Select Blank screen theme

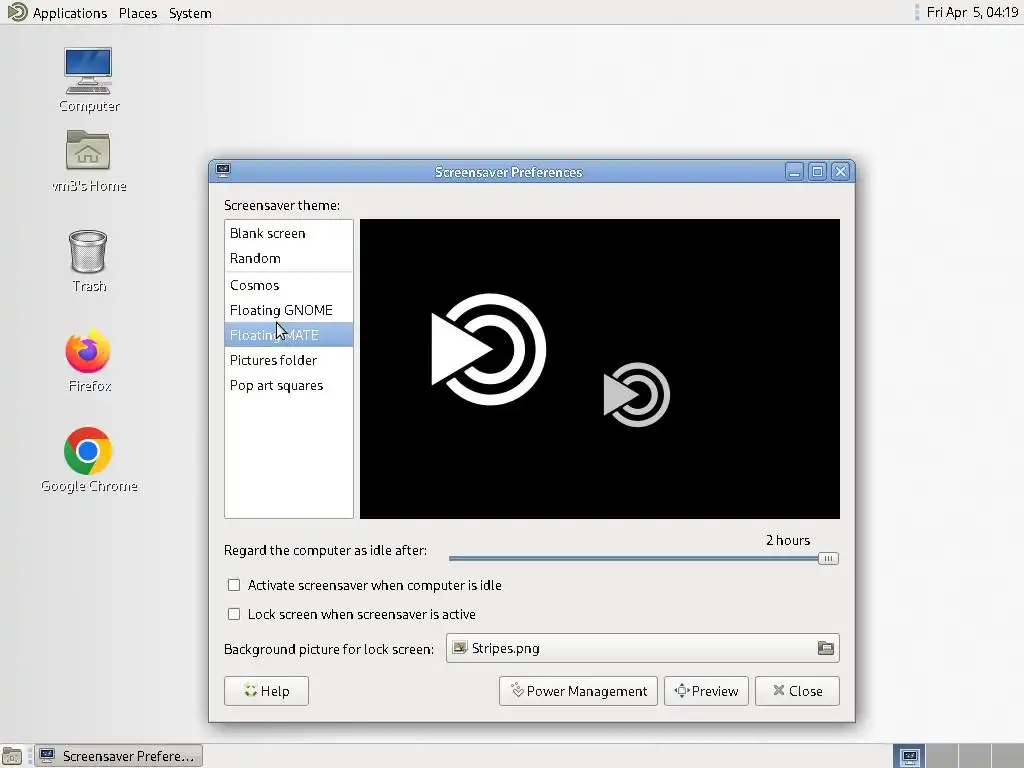[x=289, y=233]
